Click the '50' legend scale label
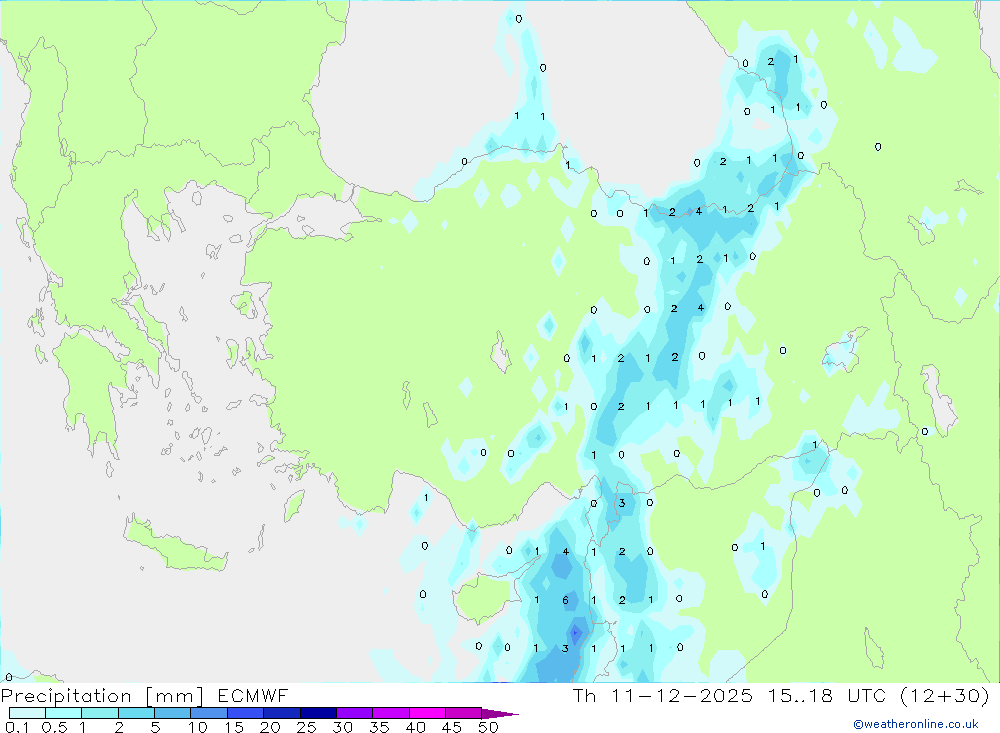 pyautogui.click(x=488, y=727)
